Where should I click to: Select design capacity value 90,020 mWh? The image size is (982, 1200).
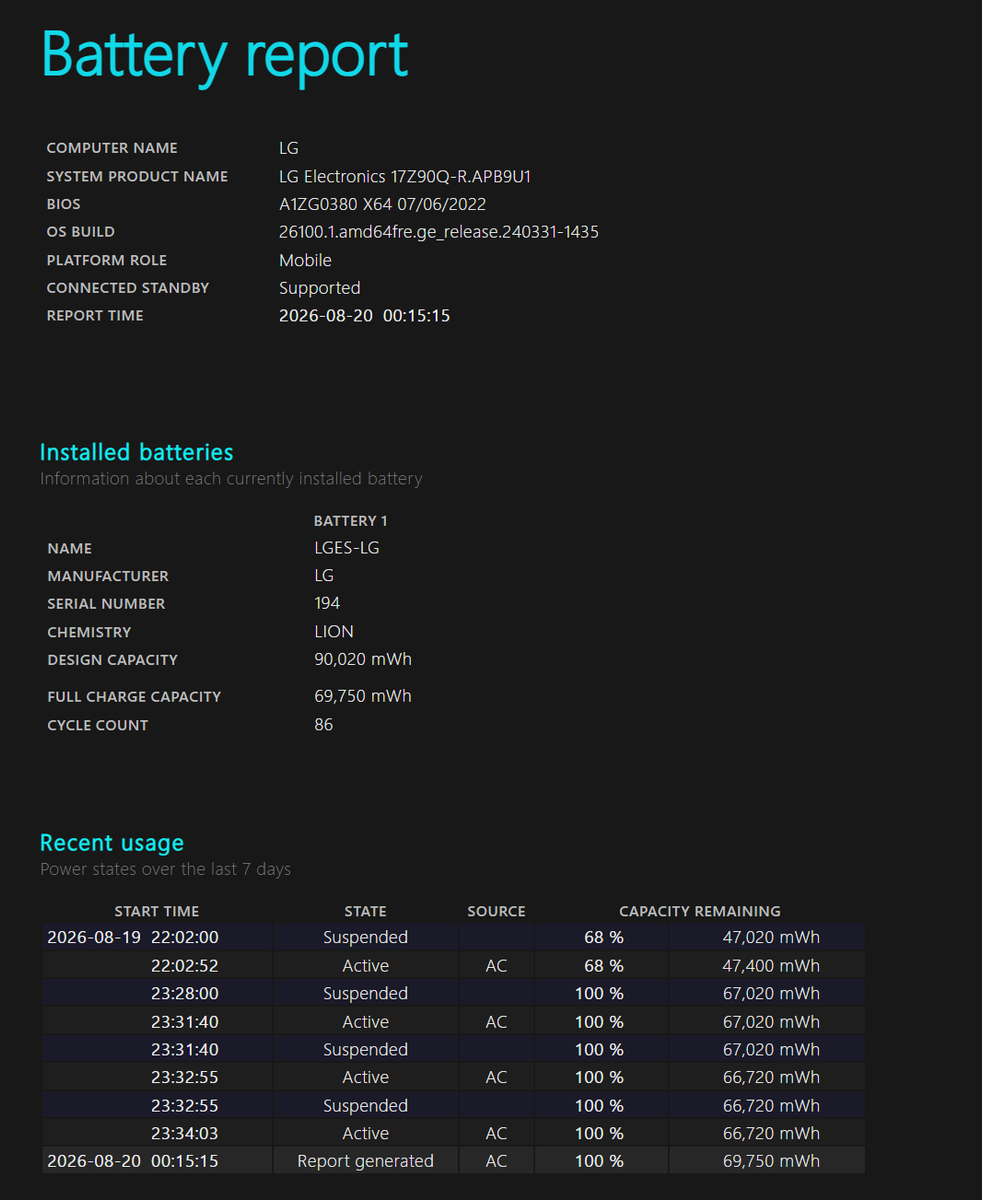[363, 660]
